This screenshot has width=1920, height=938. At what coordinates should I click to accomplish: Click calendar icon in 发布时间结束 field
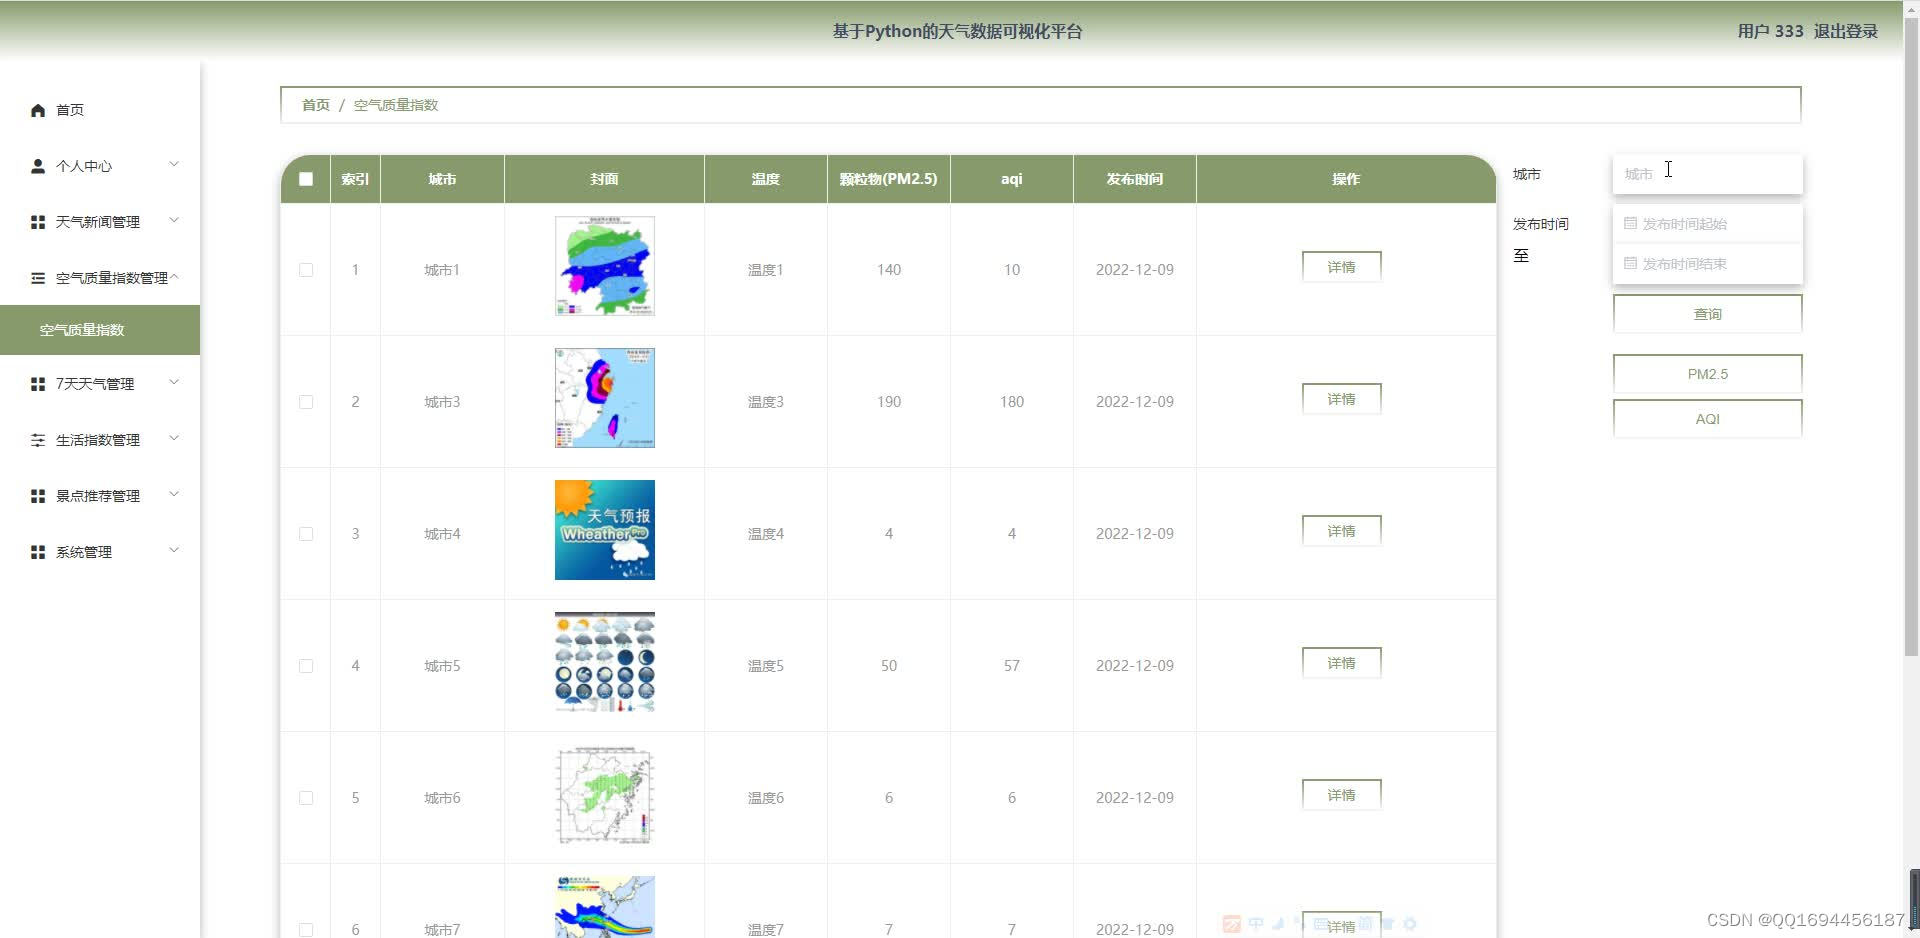click(x=1630, y=263)
